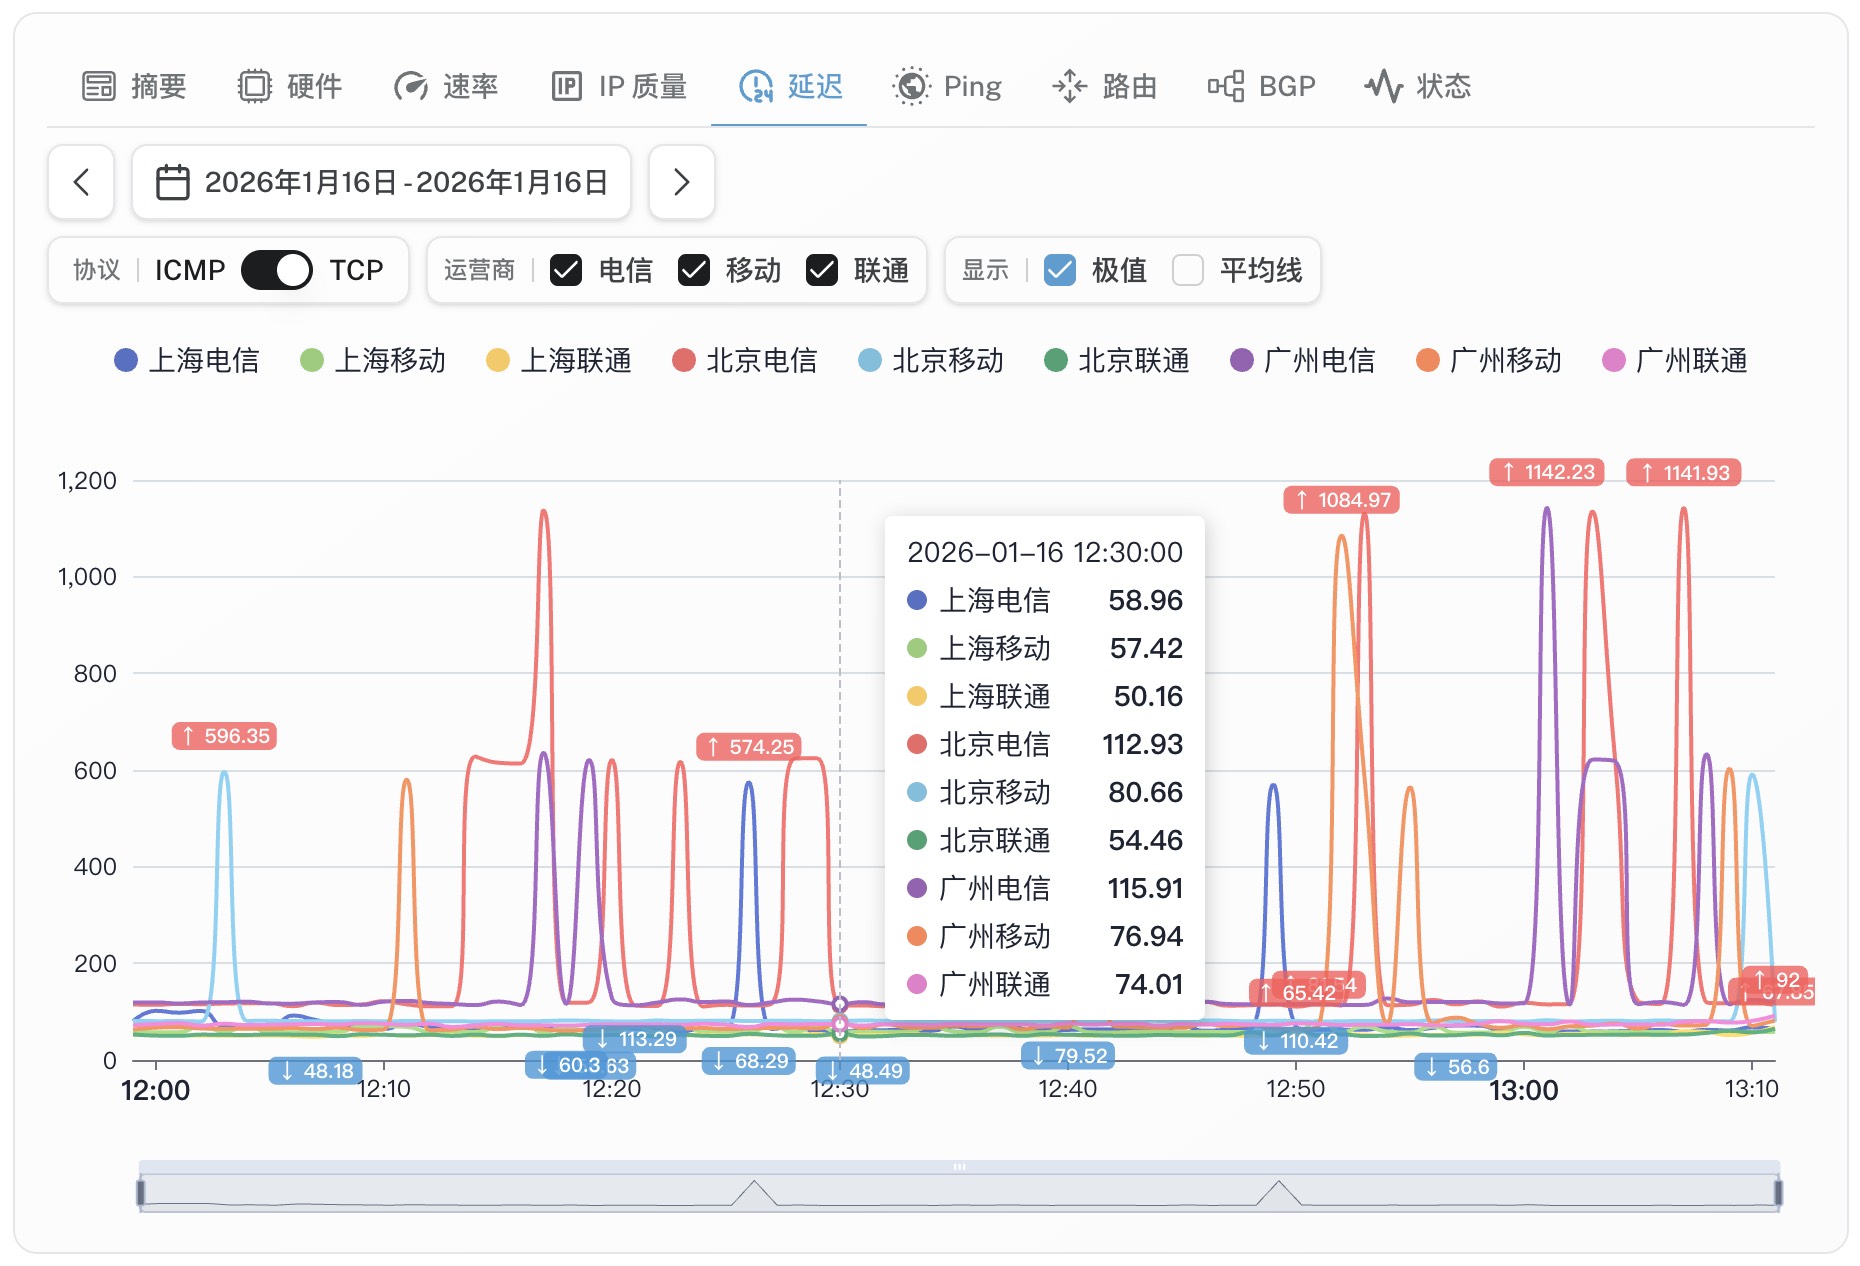Open the 摘要 summary tab icon
The width and height of the screenshot is (1860, 1266).
pyautogui.click(x=99, y=86)
